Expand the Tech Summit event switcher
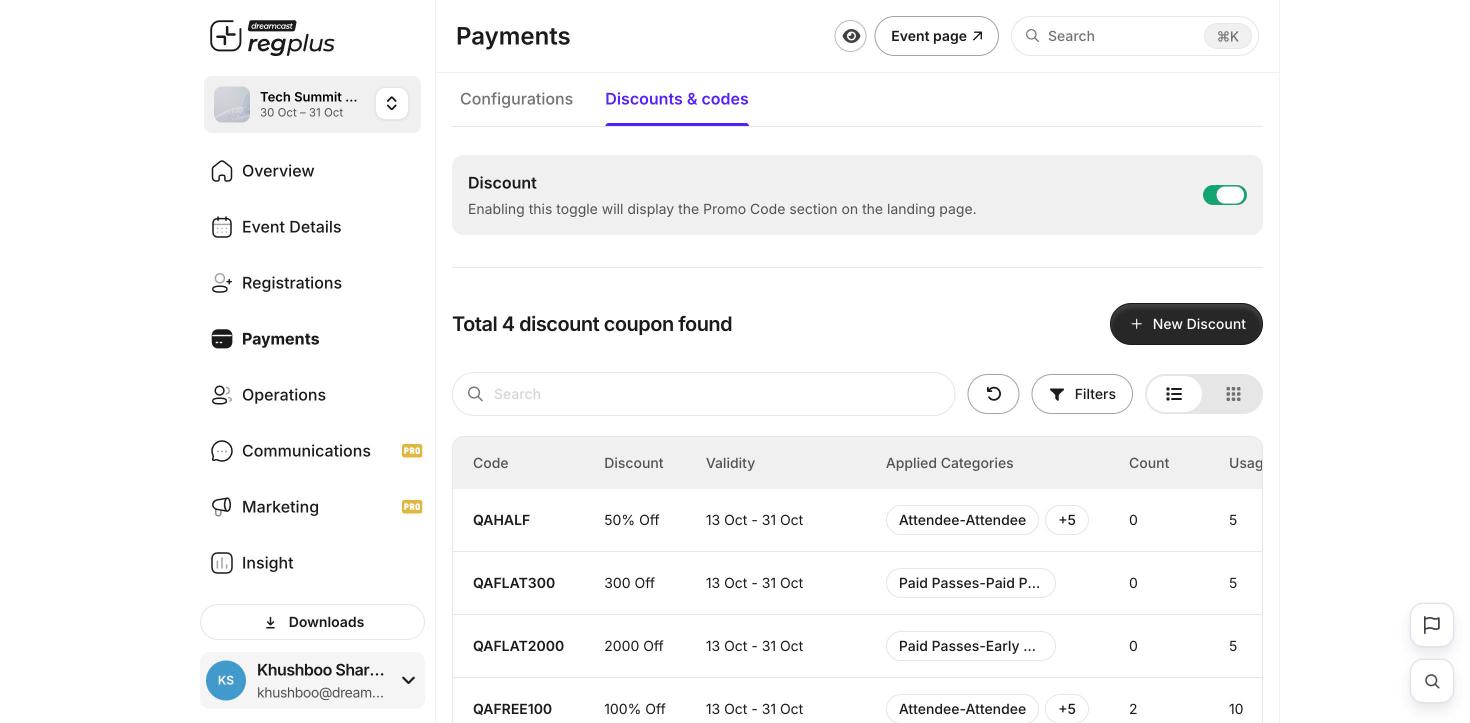1470x723 pixels. point(392,103)
